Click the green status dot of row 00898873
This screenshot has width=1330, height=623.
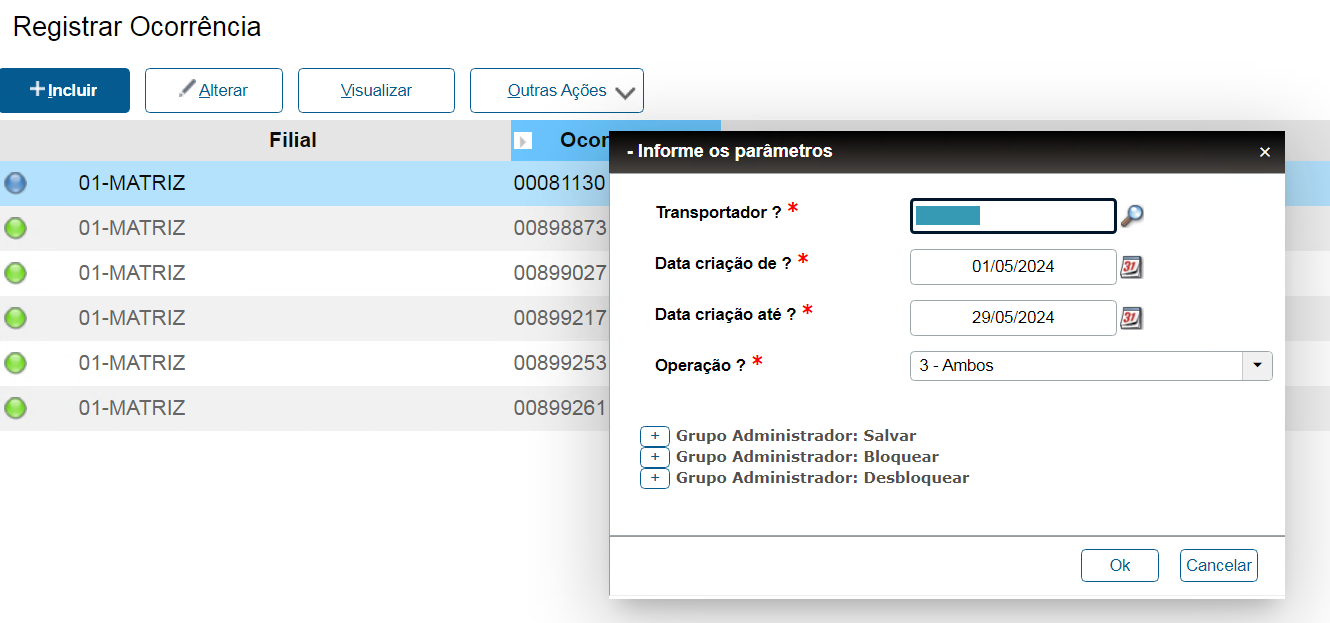click(16, 228)
